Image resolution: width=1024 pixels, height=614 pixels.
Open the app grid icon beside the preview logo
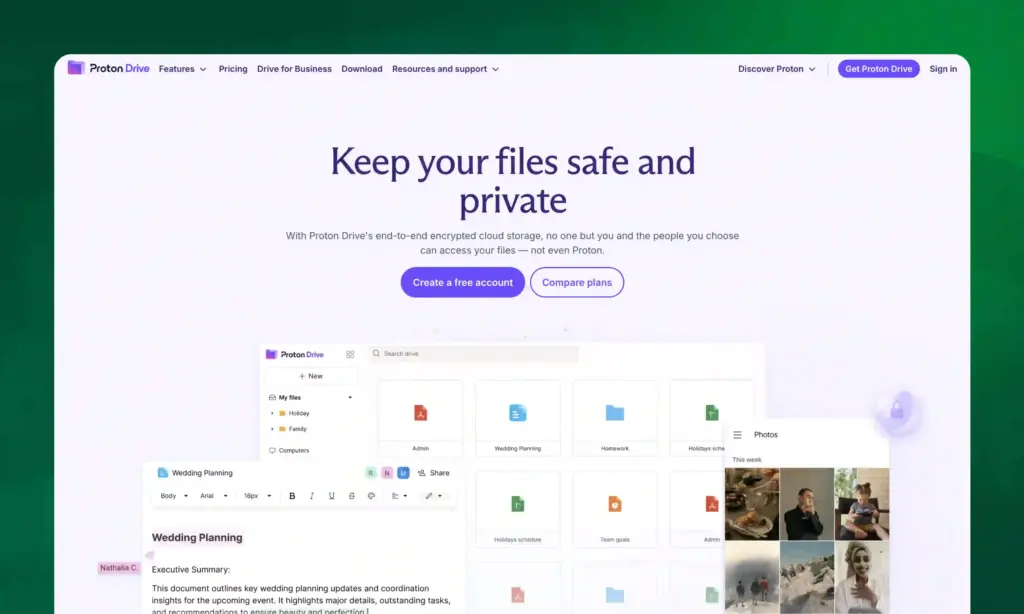350,354
